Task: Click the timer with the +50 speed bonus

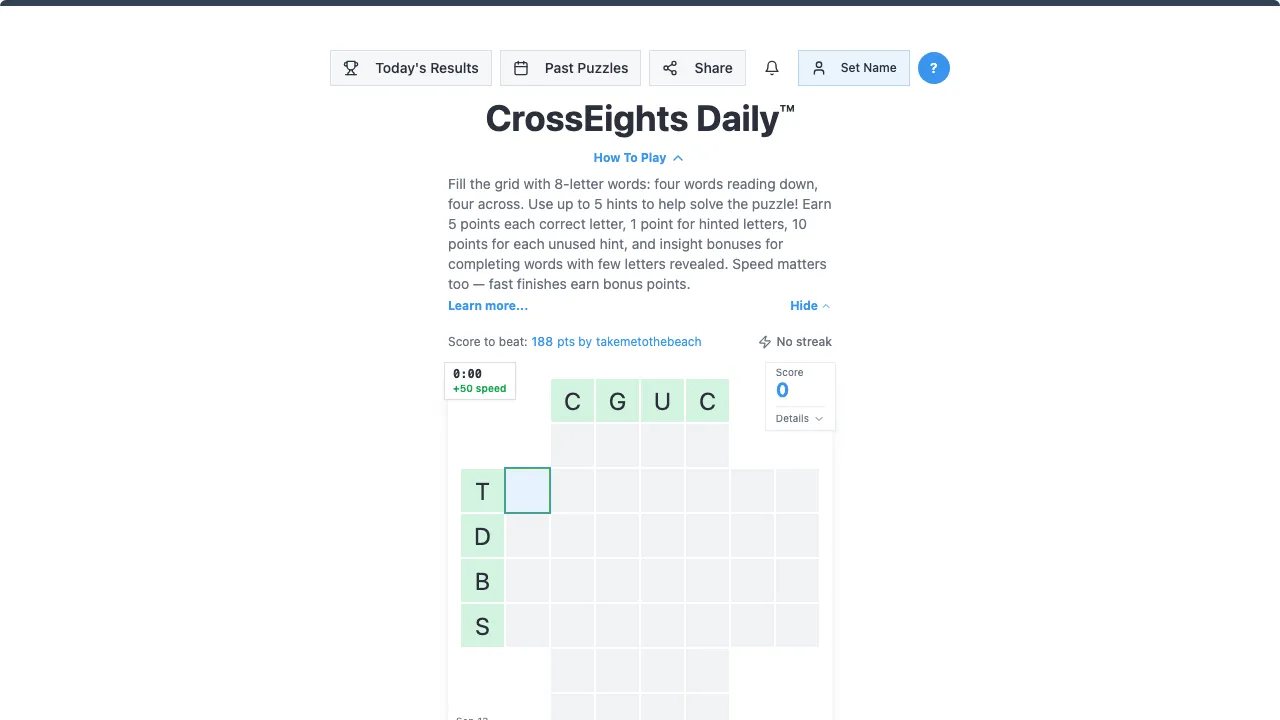Action: (x=480, y=381)
